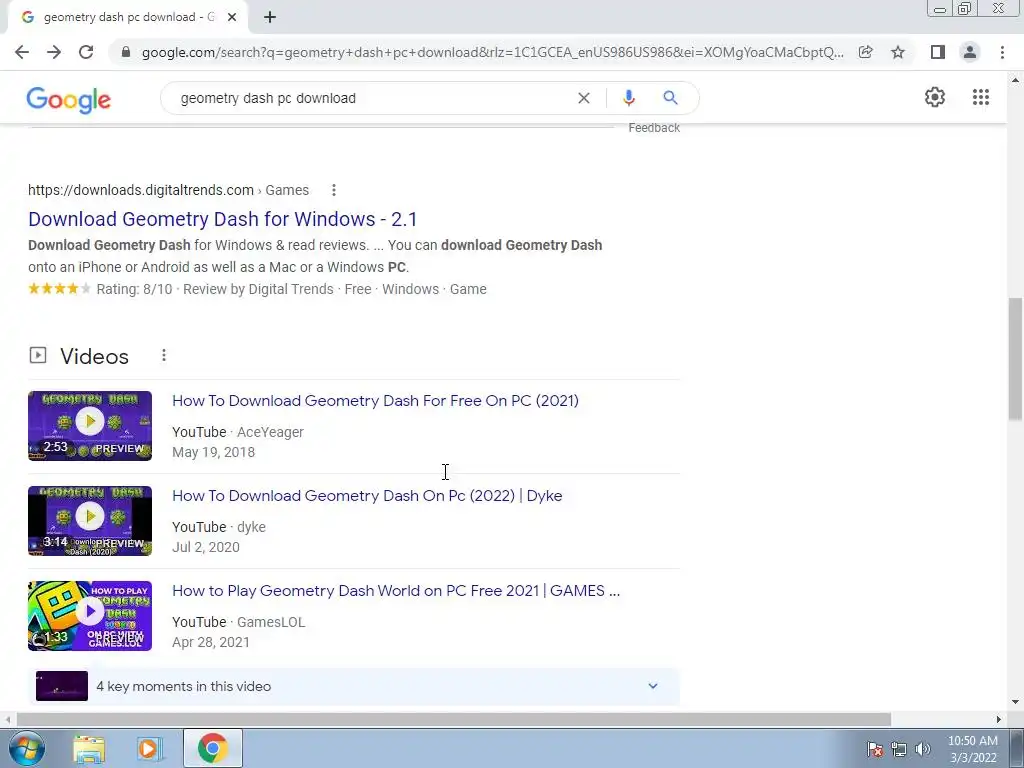Clear the search box text
Viewport: 1024px width, 768px height.
point(584,98)
